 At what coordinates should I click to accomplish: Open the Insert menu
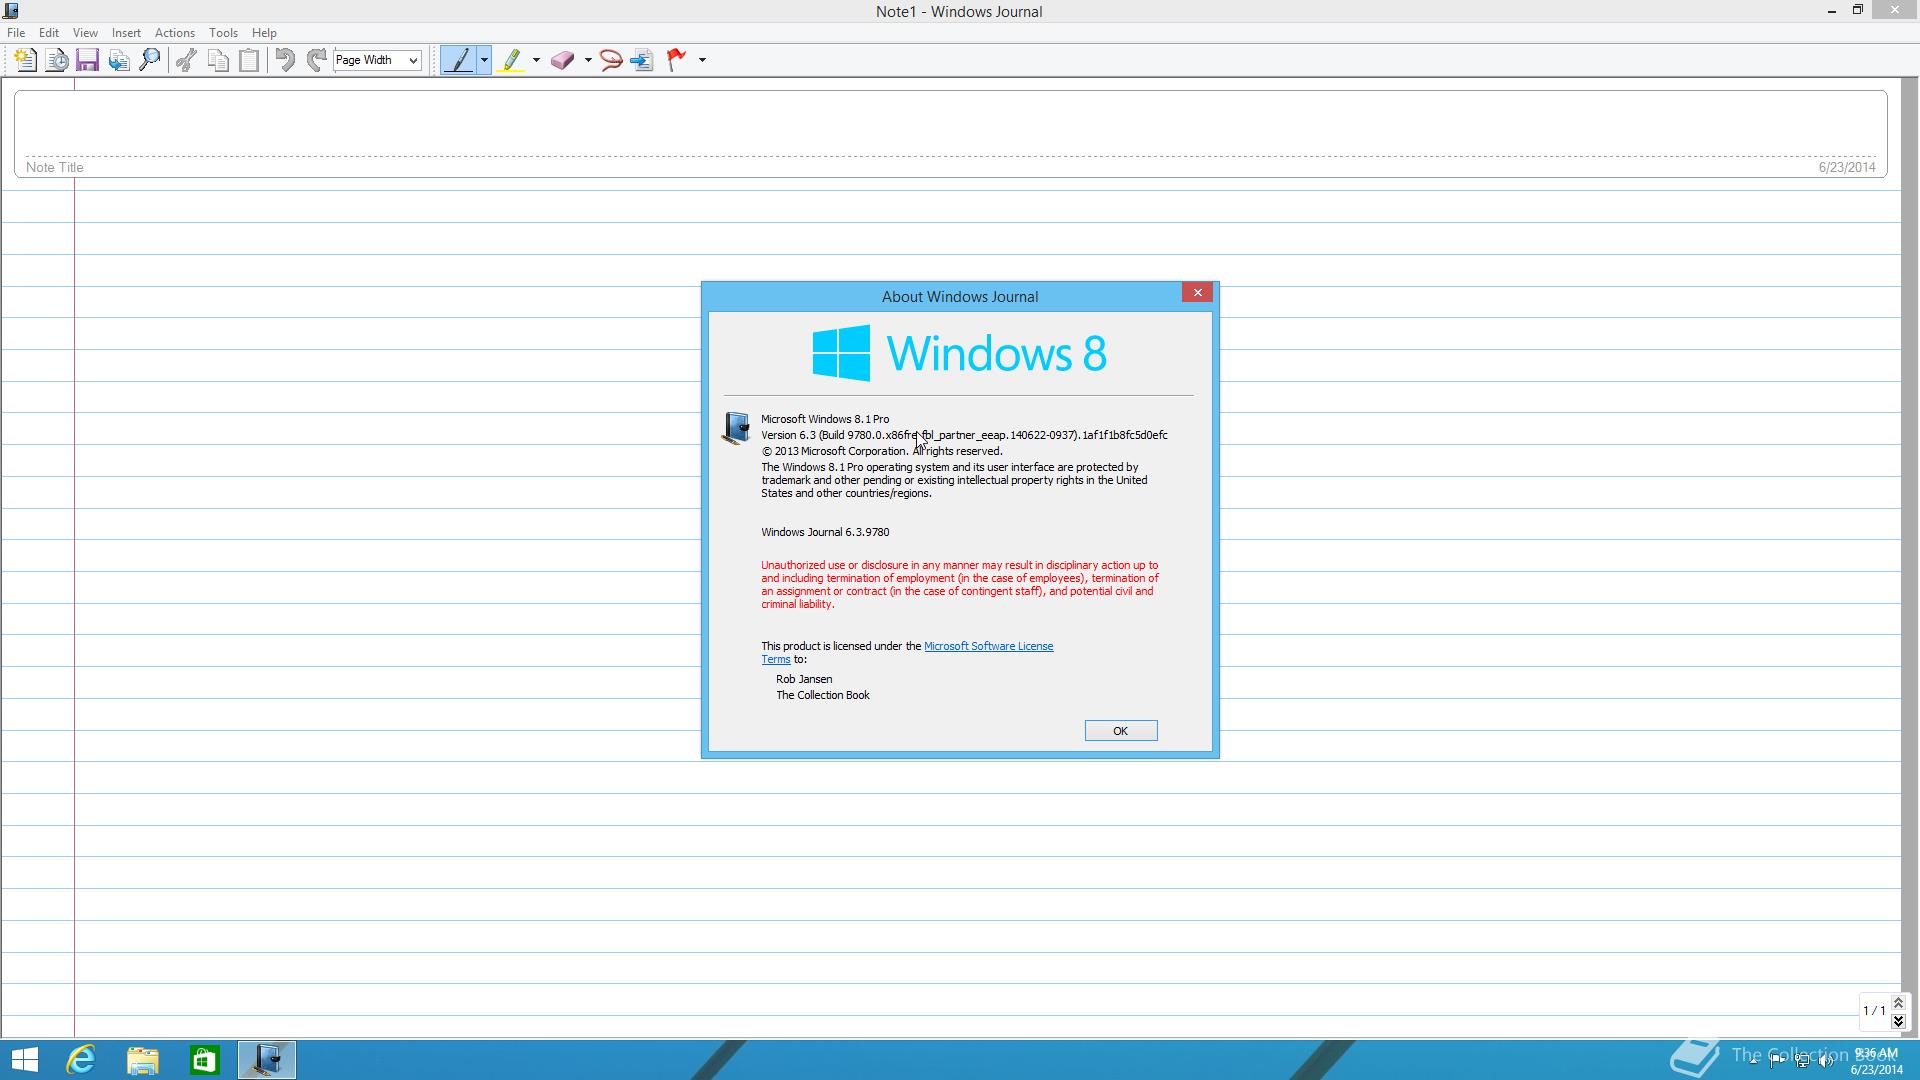pos(126,33)
